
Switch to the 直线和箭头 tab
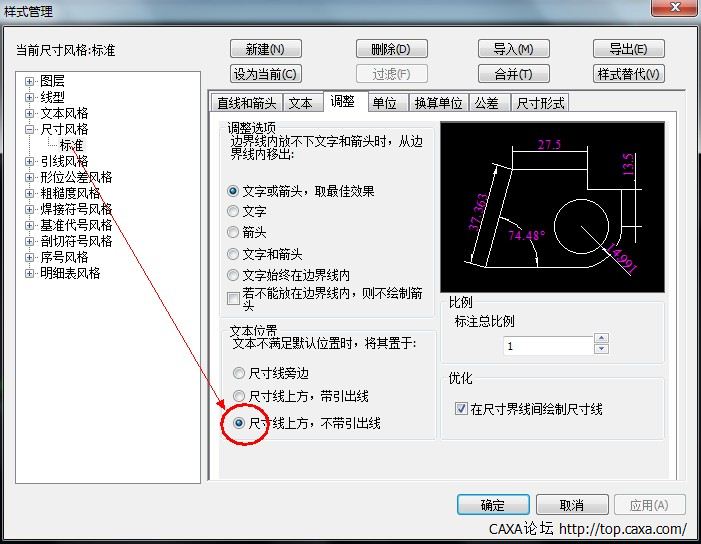coord(246,103)
